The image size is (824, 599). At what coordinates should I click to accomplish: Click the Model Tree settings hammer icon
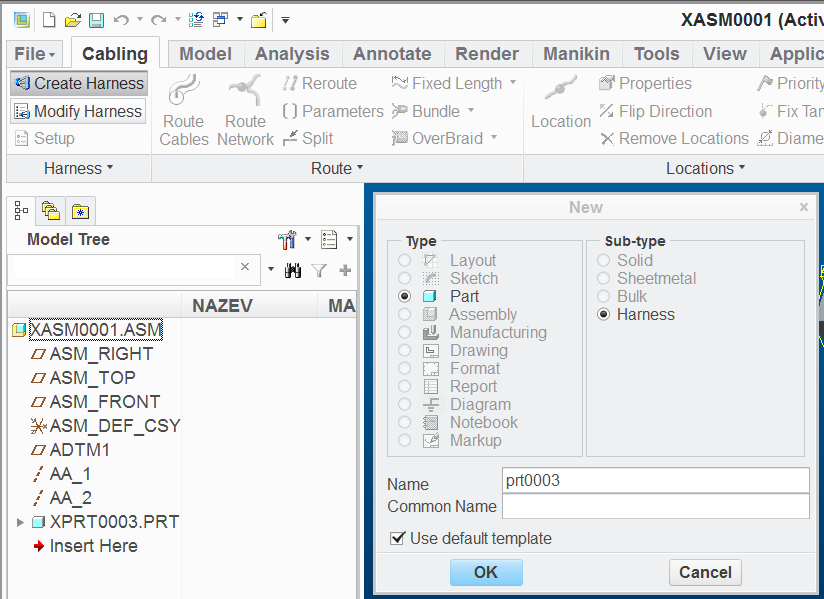click(287, 240)
